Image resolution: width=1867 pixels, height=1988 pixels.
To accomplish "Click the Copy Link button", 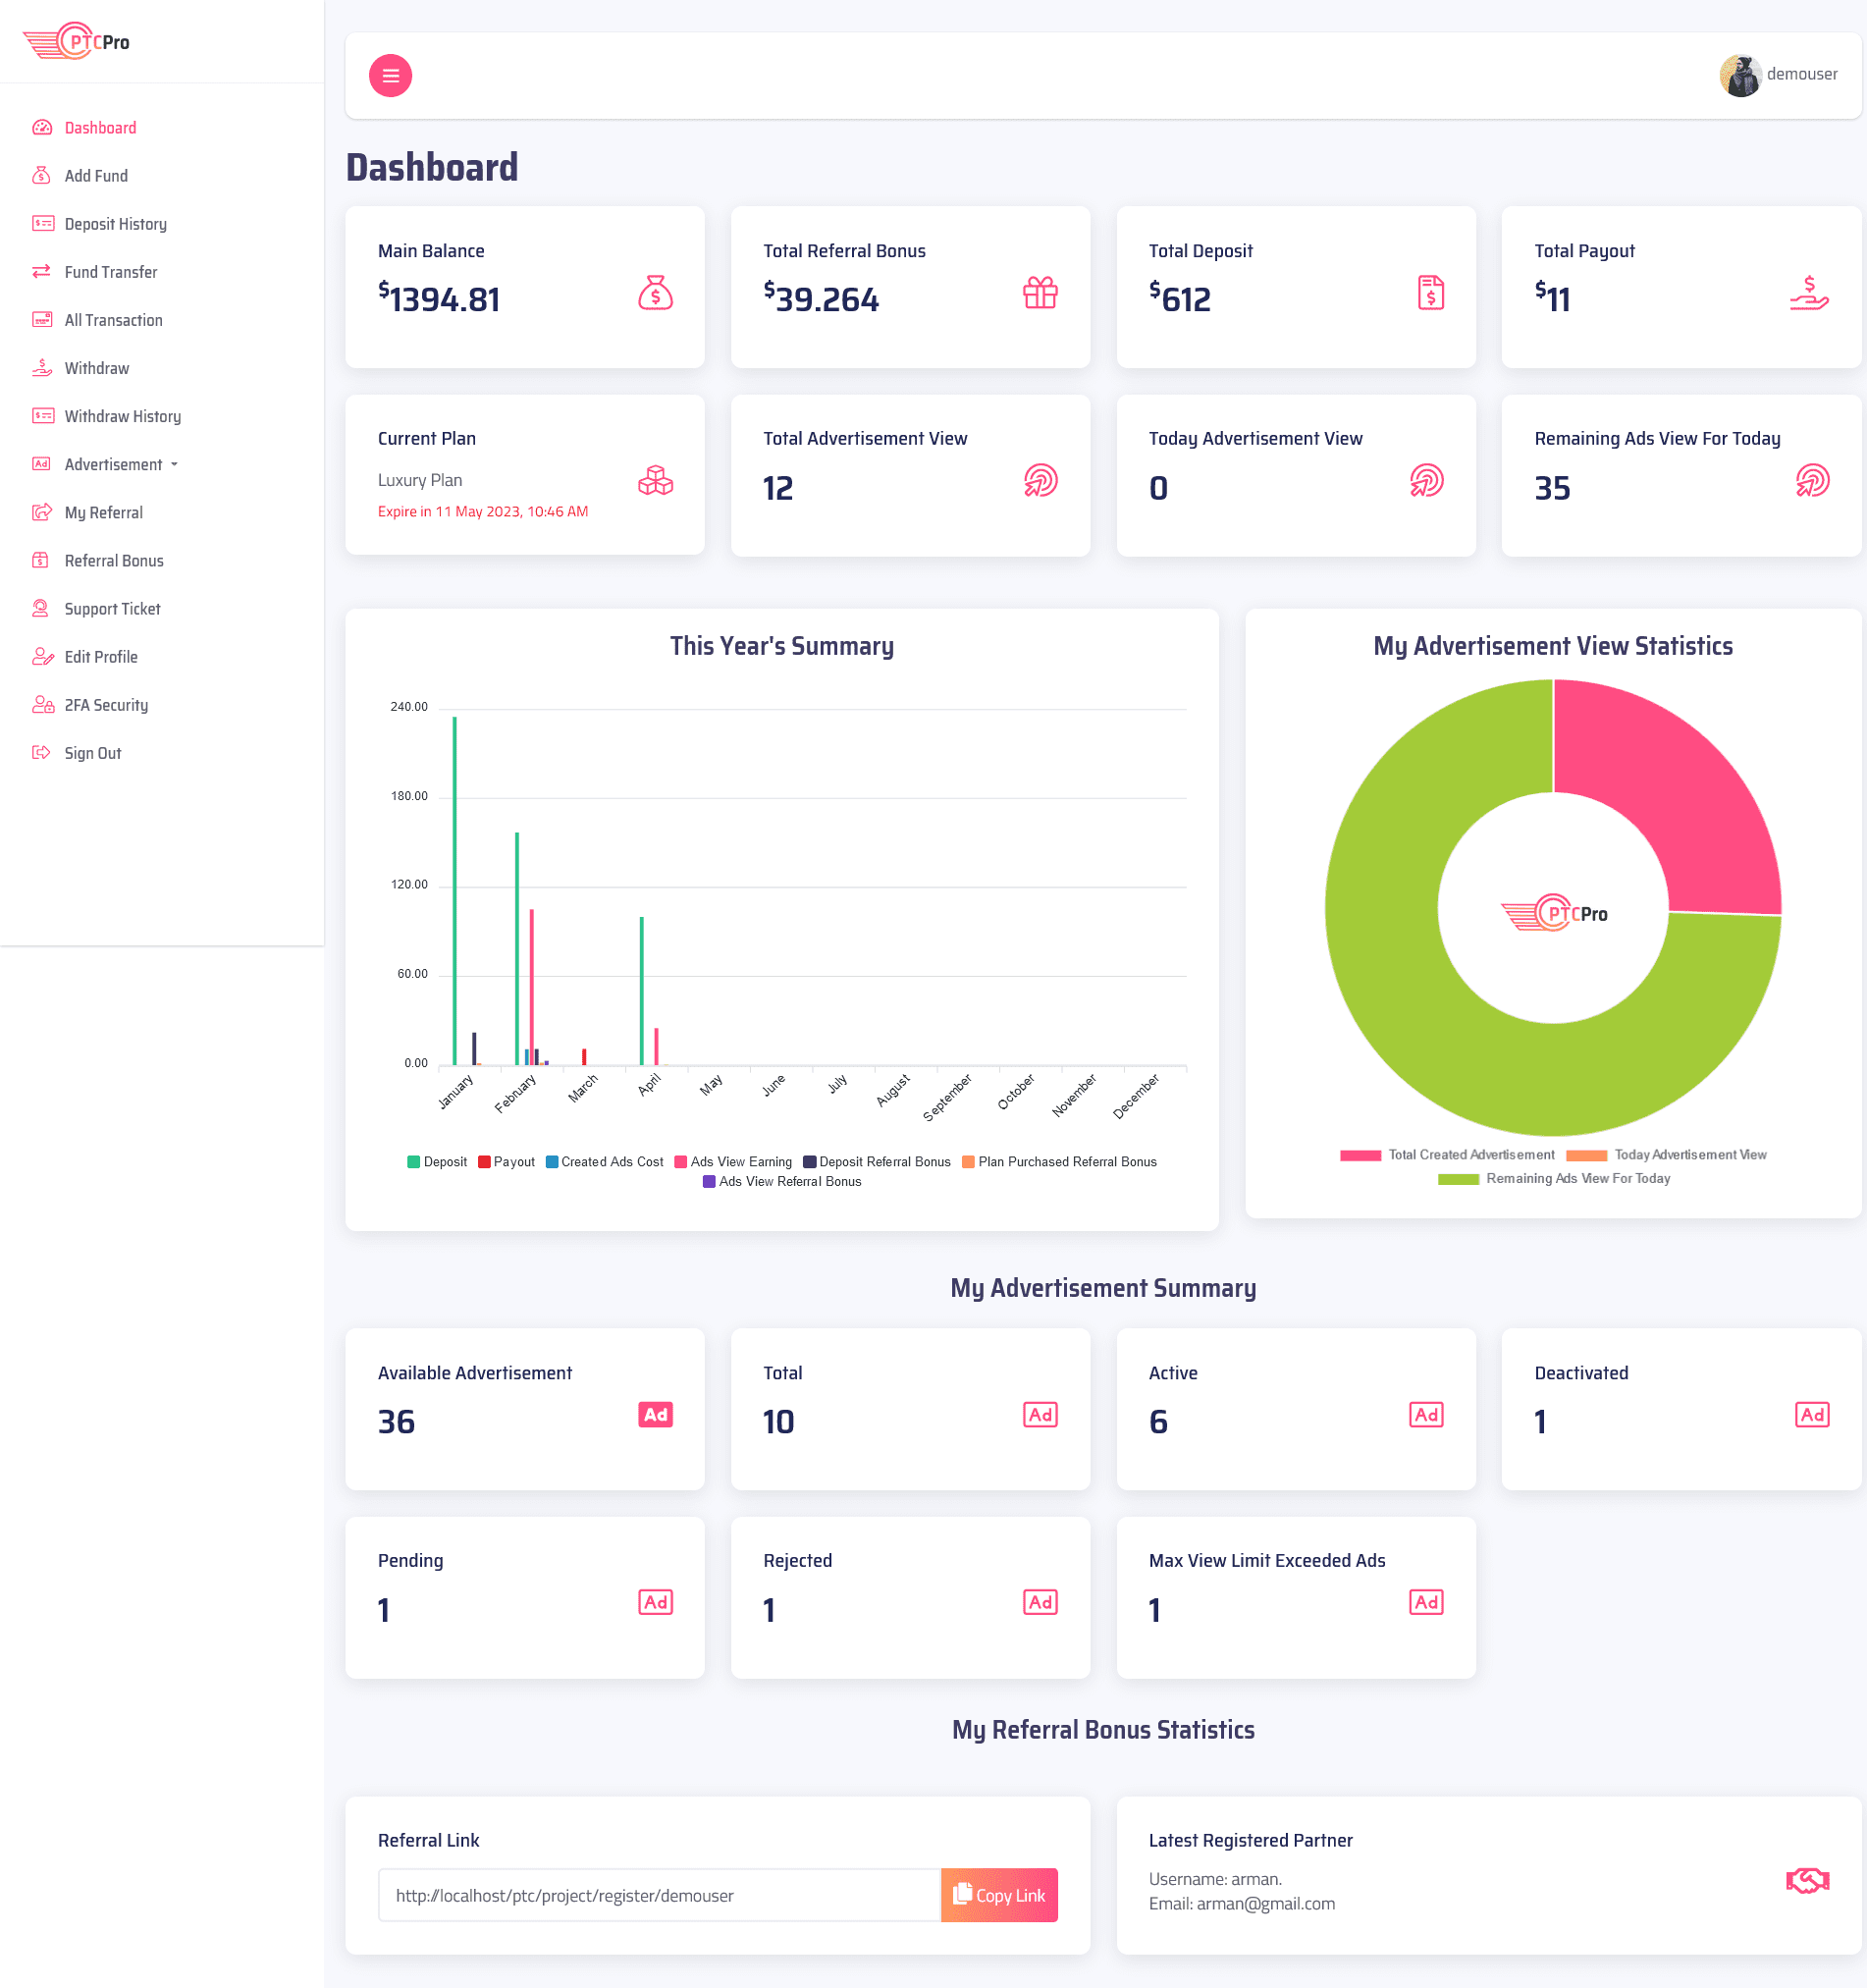I will click(x=998, y=1896).
